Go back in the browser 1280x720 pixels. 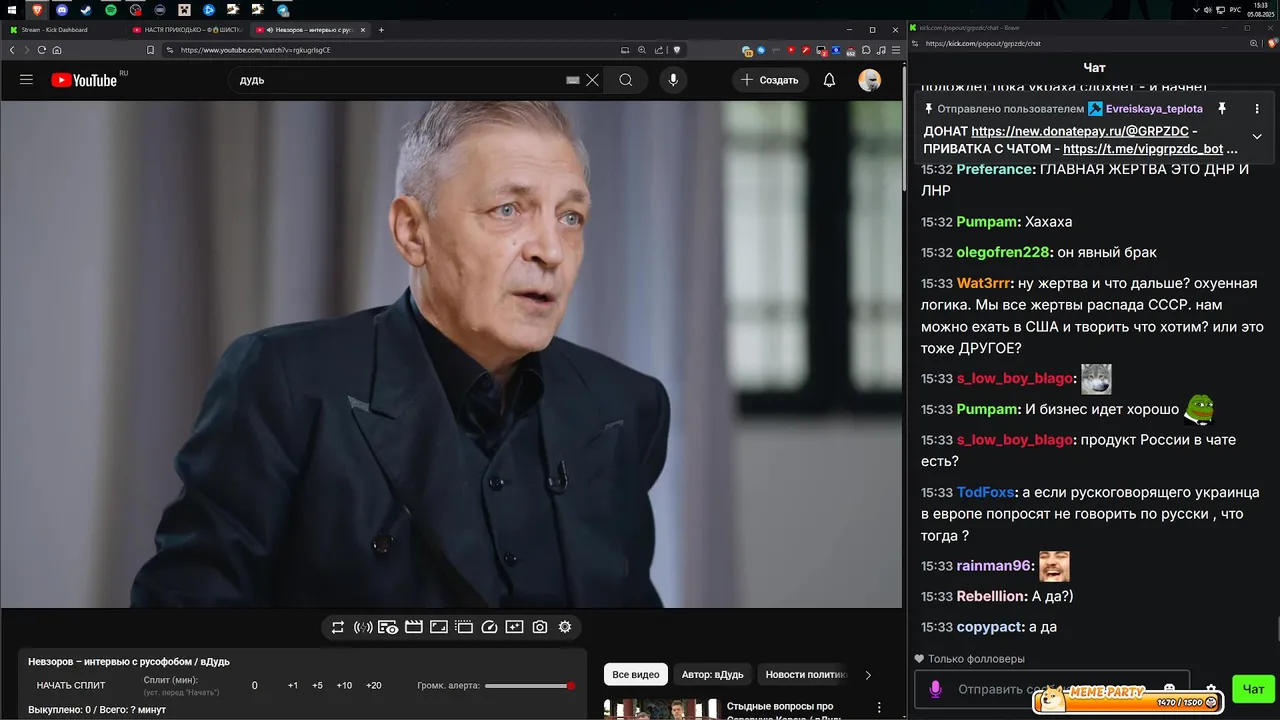point(12,50)
